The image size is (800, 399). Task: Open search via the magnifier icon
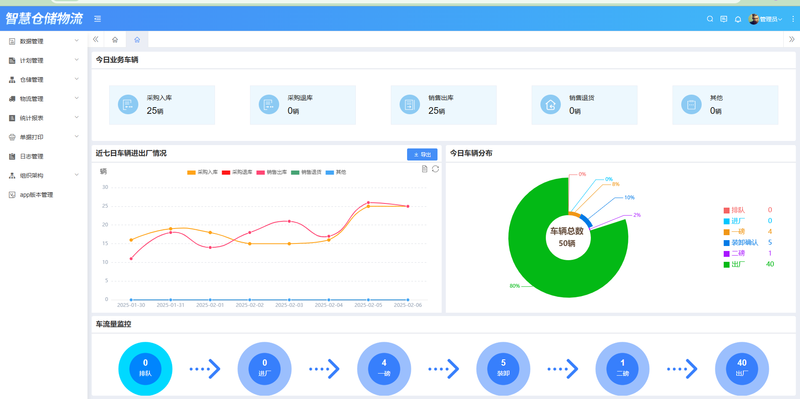click(710, 19)
